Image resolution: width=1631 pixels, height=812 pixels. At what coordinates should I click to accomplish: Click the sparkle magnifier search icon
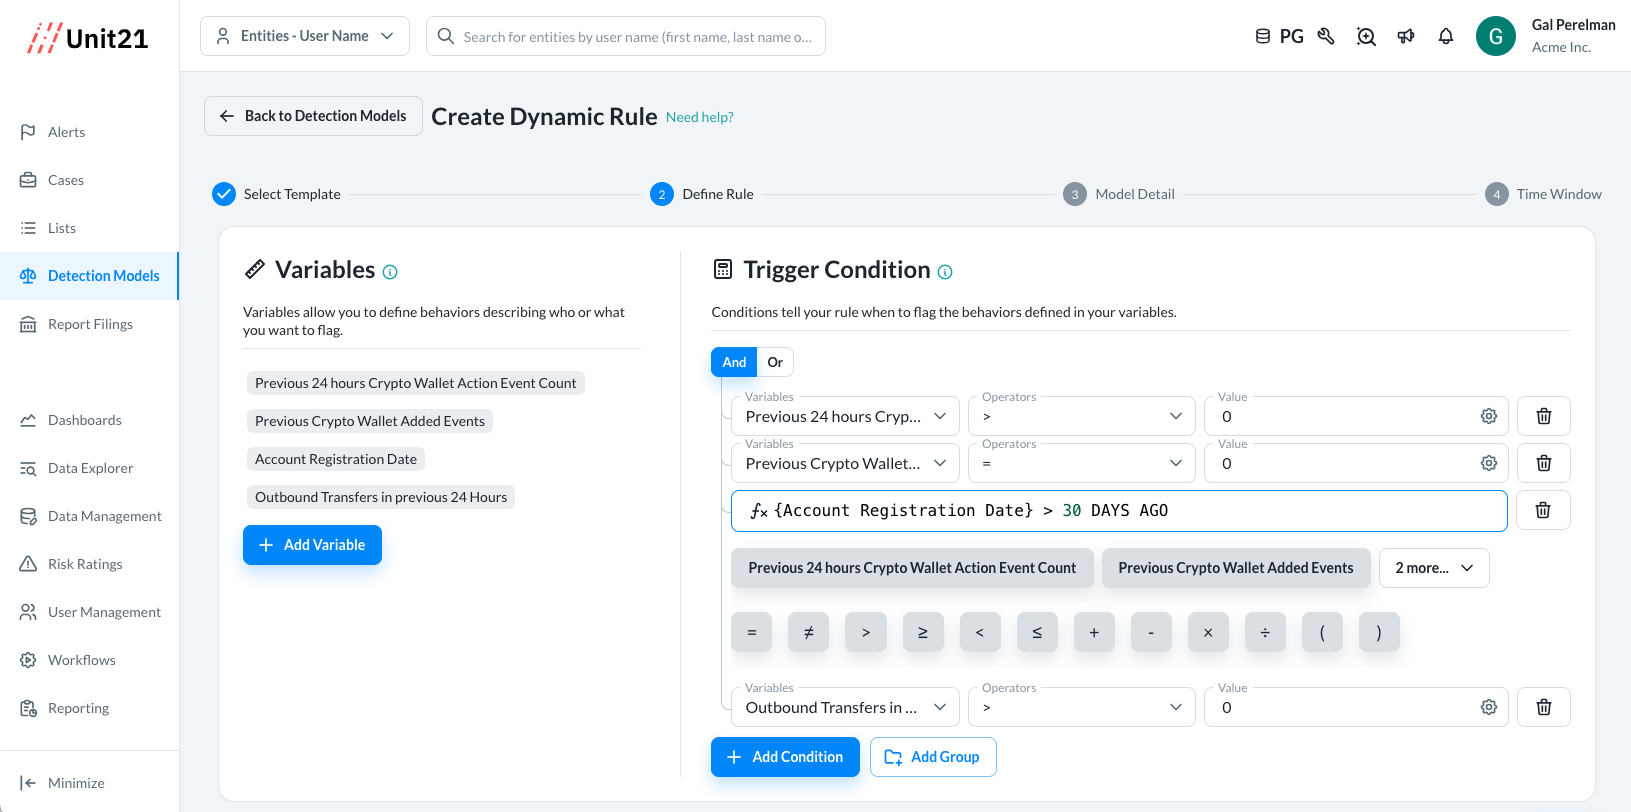tap(1366, 37)
